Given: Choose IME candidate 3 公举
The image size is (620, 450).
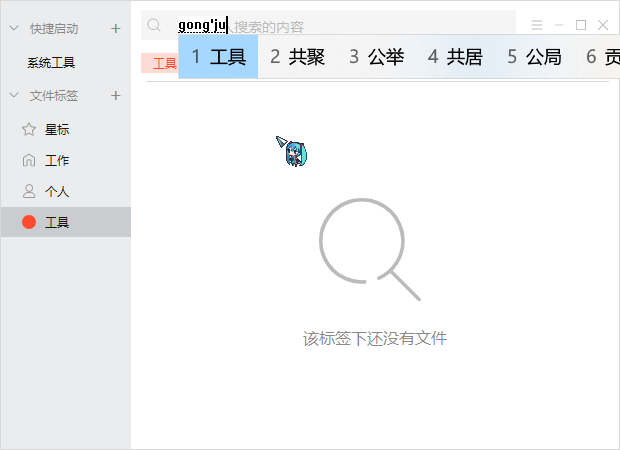Looking at the screenshot, I should pos(376,57).
